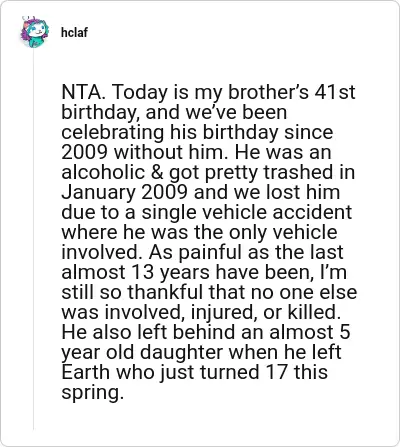The height and width of the screenshot is (447, 400).
Task: Click the line "where he was the only vehicle"
Action: 199,232
